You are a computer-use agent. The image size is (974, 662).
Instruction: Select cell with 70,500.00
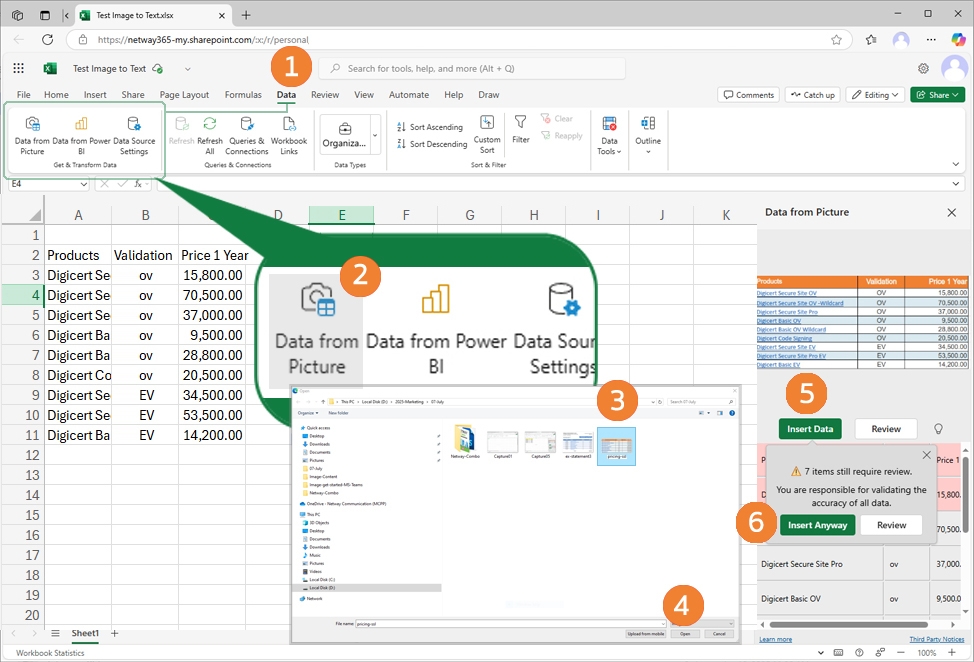coord(212,295)
